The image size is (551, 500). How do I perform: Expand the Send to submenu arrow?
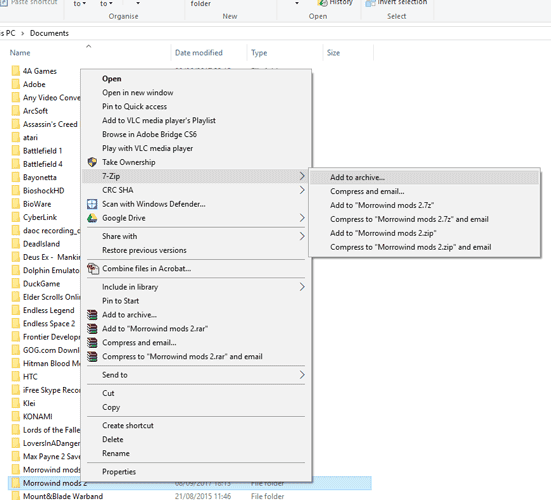(302, 375)
